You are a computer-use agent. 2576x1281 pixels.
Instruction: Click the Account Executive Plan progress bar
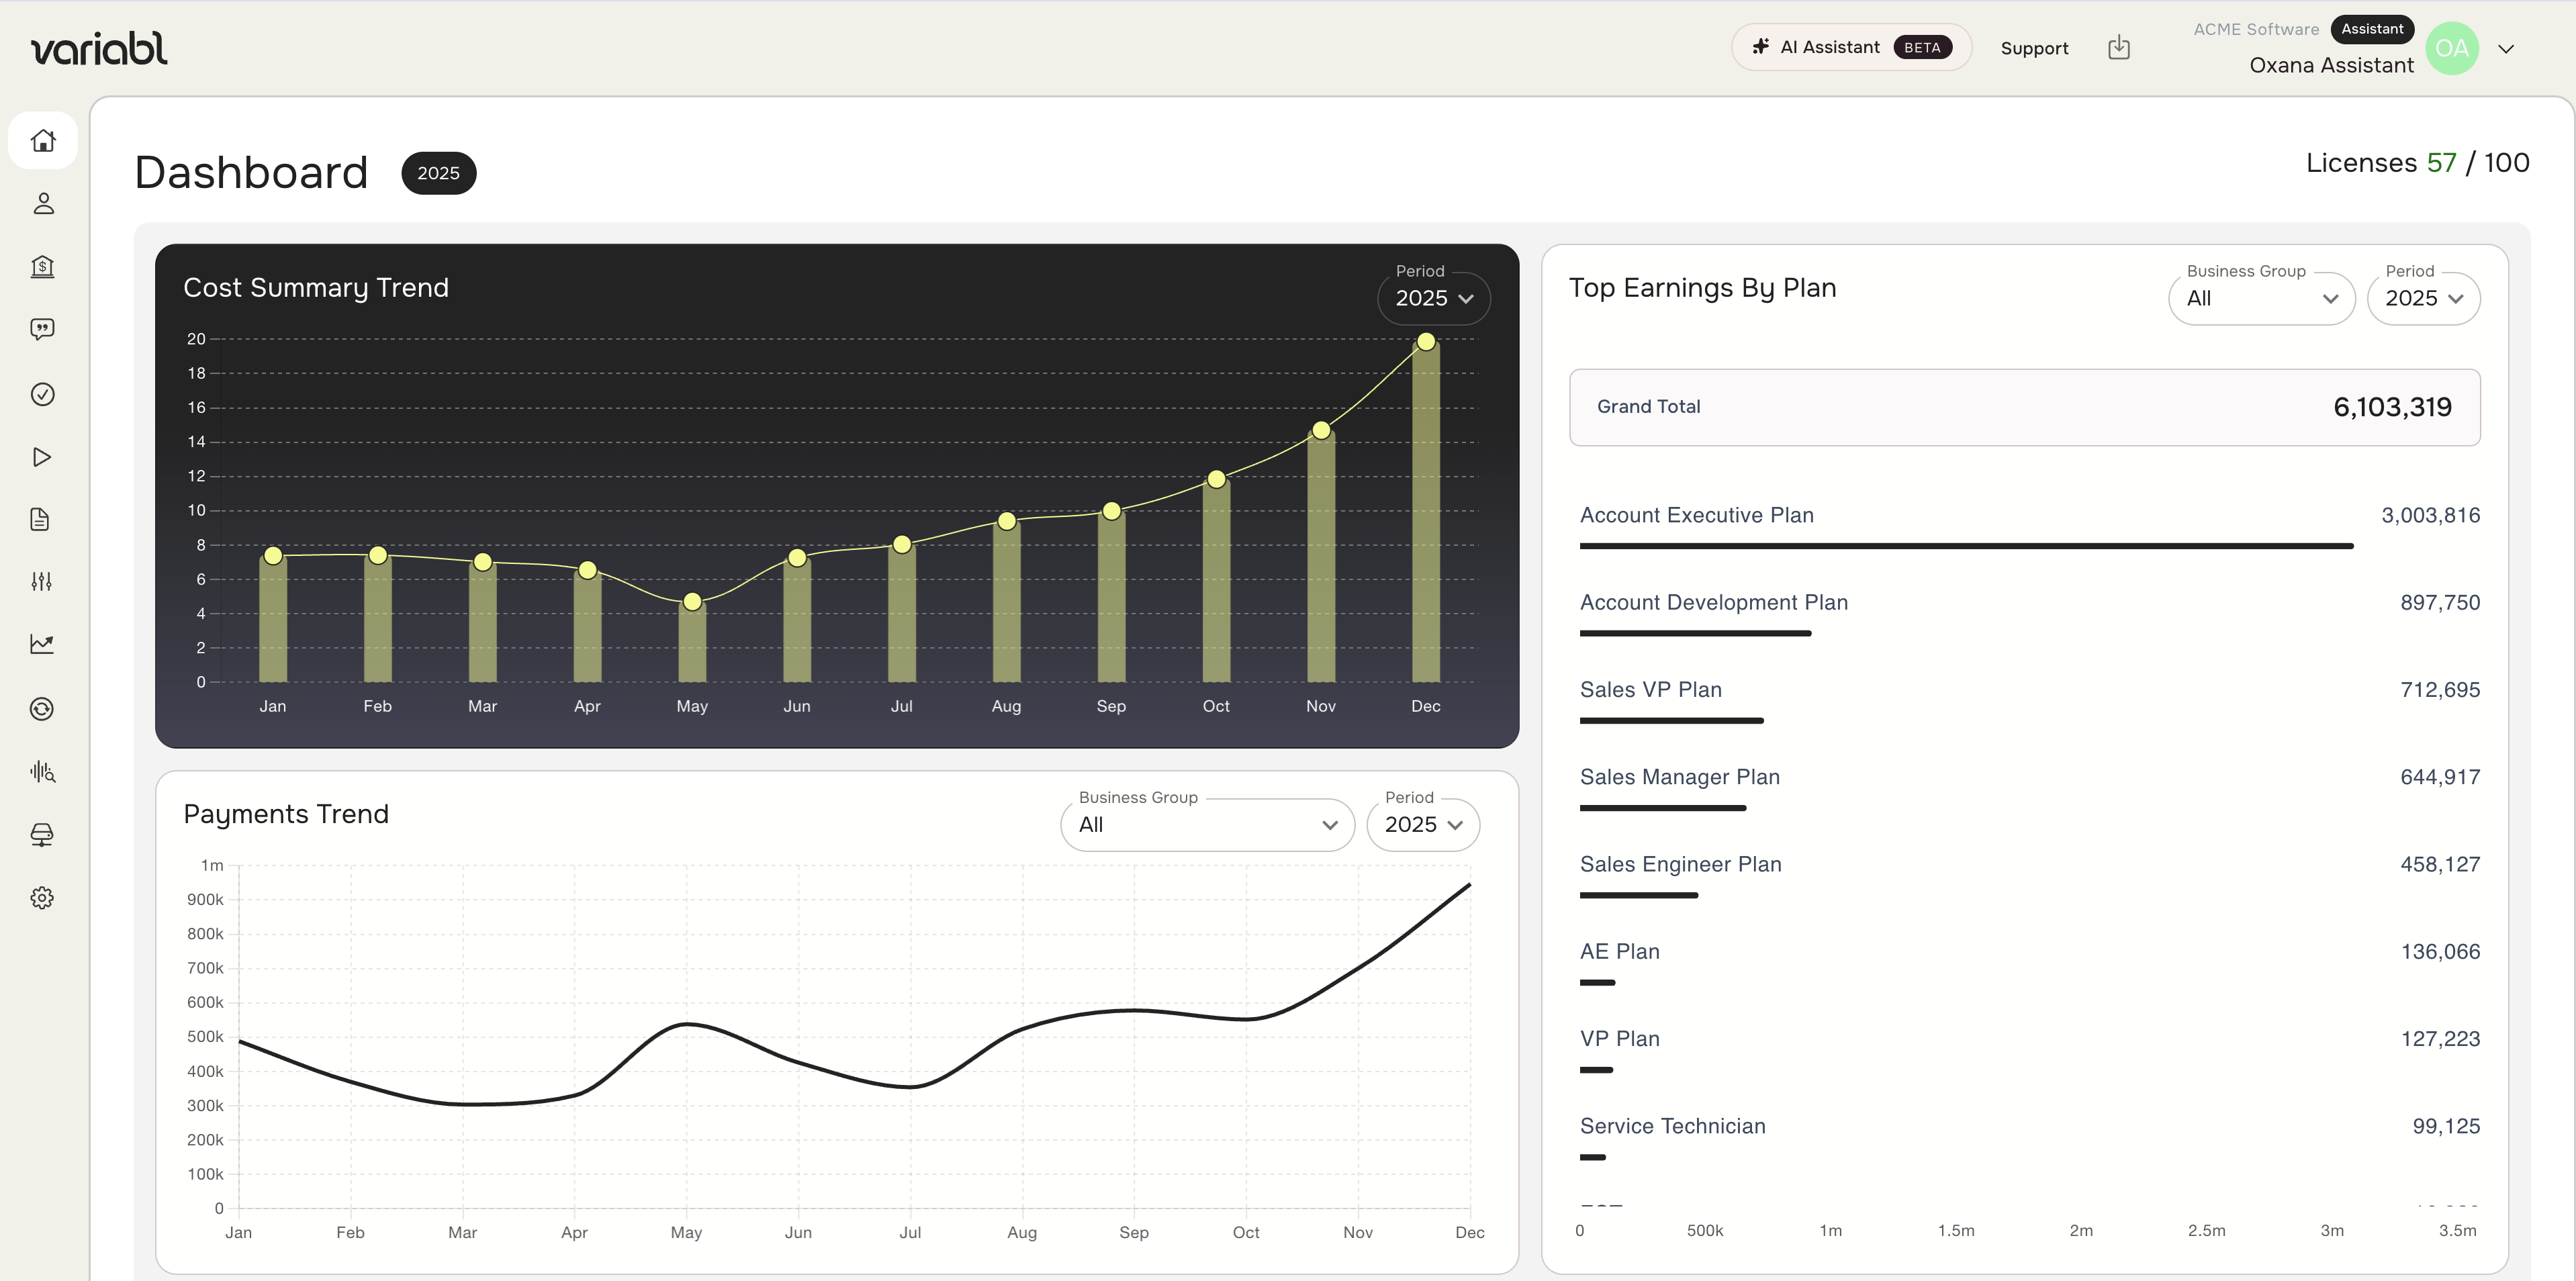pyautogui.click(x=1967, y=546)
